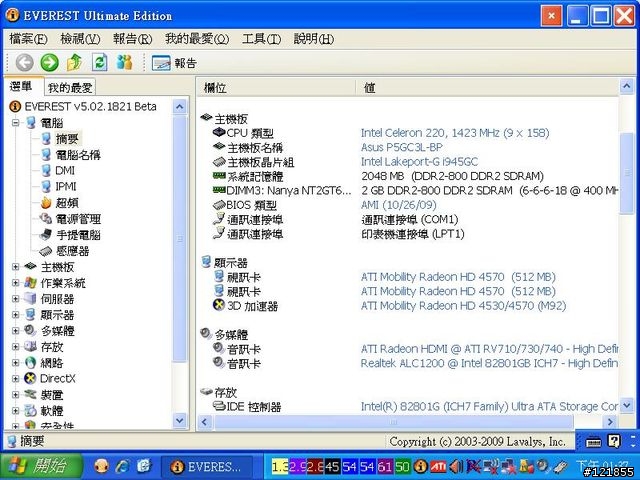This screenshot has height=480, width=640.
Task: Launch Internet Explorer from quick launch
Action: tap(122, 466)
